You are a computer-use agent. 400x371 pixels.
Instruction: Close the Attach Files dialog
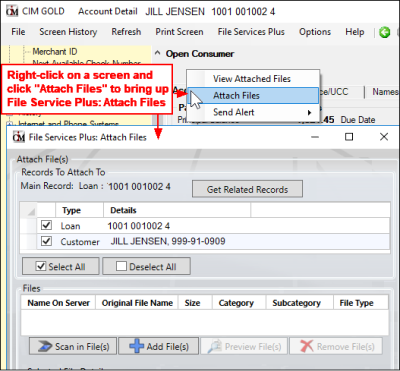click(x=384, y=137)
